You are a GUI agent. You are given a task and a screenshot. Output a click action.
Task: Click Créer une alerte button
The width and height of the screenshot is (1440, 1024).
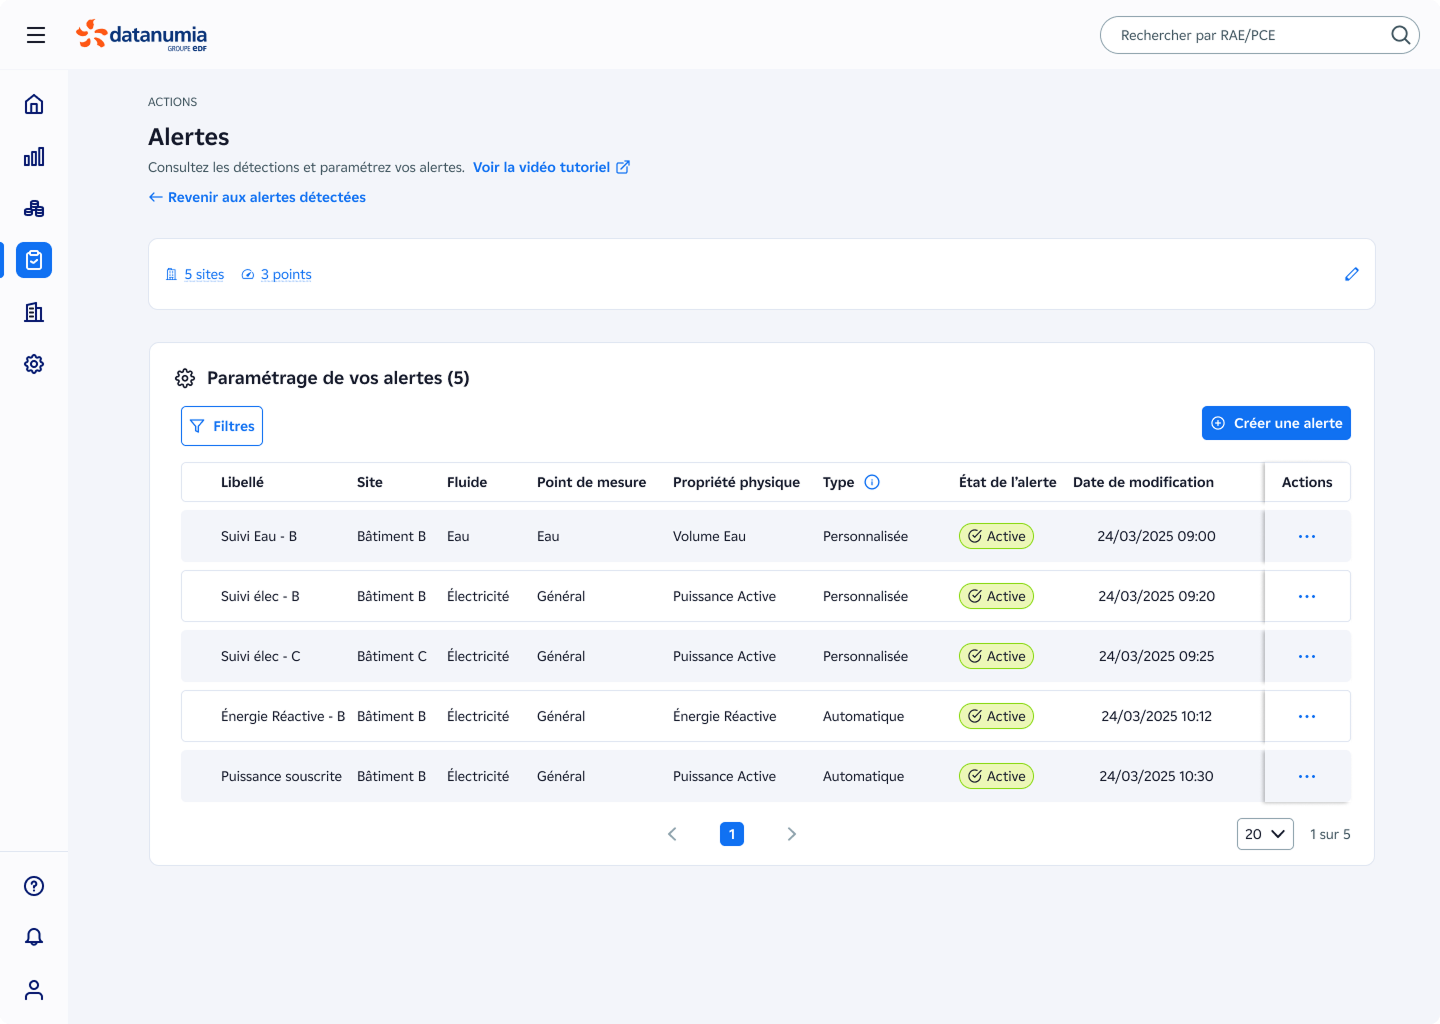tap(1276, 423)
